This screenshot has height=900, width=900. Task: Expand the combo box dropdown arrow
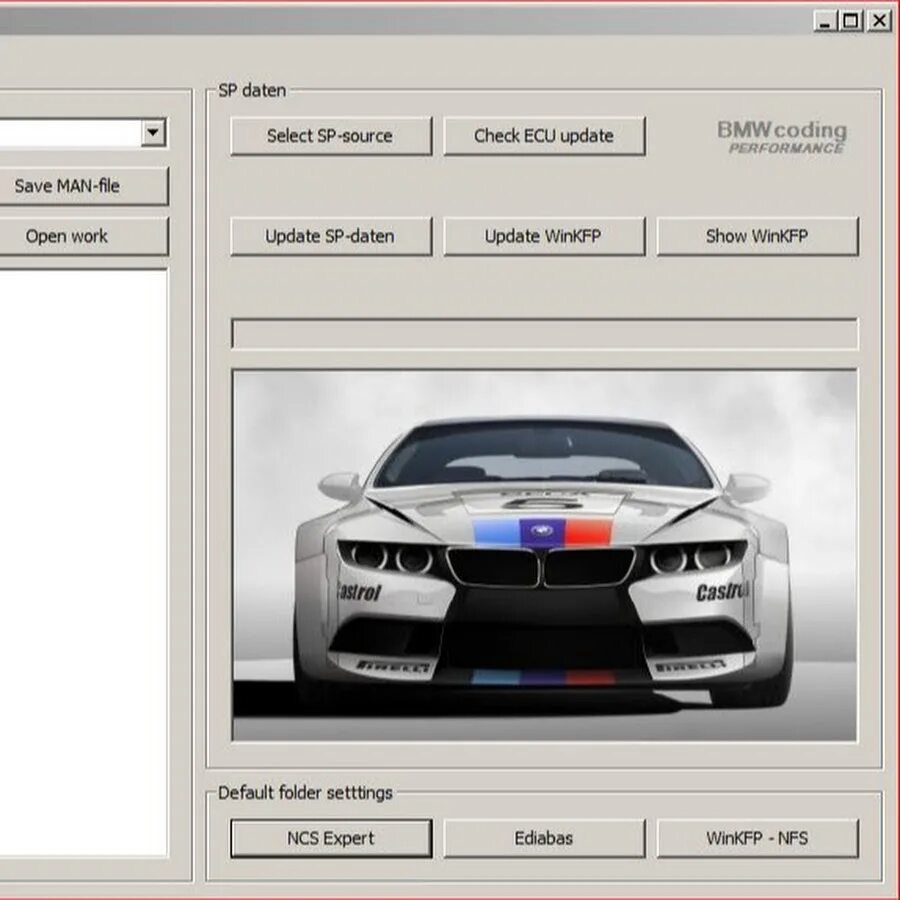153,132
